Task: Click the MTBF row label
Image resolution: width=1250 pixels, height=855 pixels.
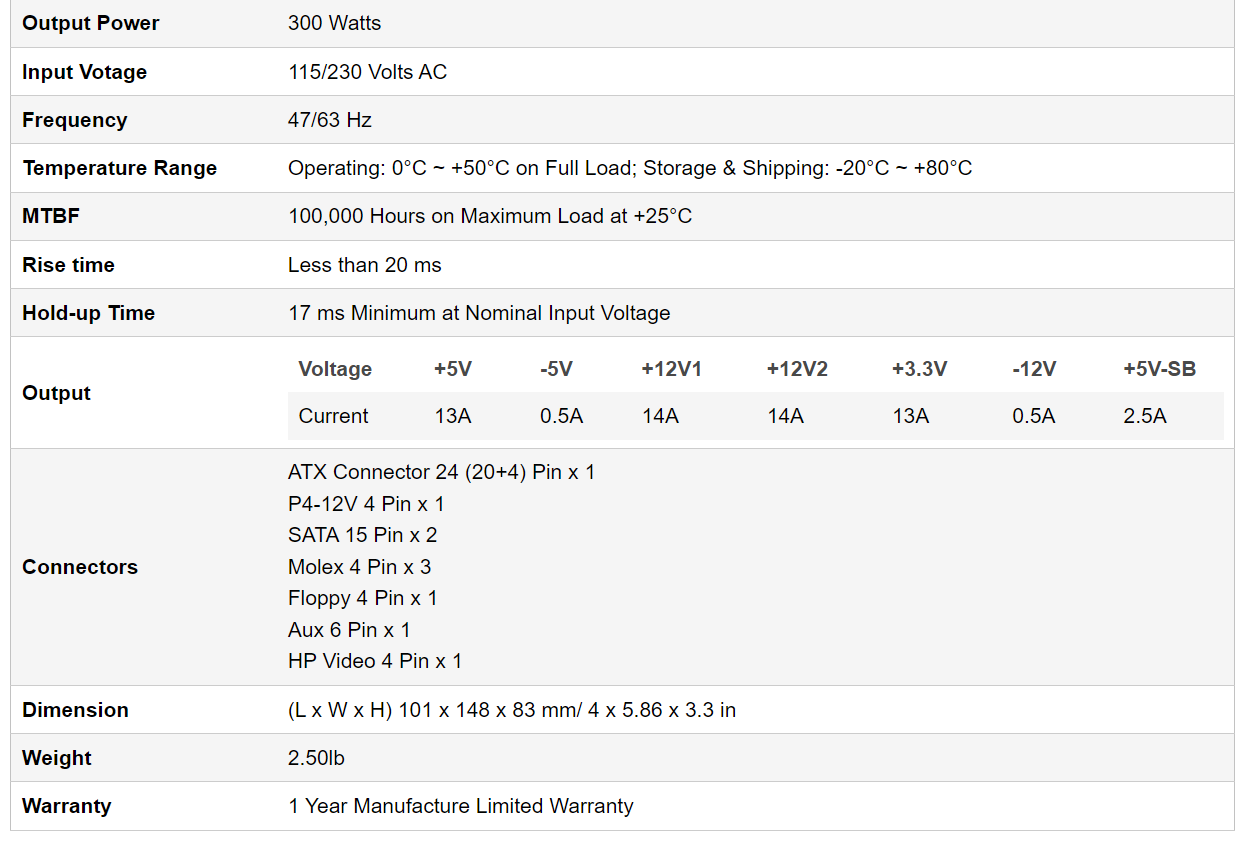Action: pos(50,216)
